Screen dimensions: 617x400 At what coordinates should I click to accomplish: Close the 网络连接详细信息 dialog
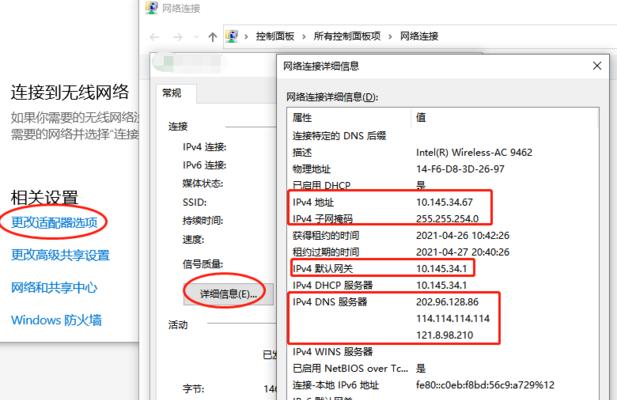click(597, 66)
